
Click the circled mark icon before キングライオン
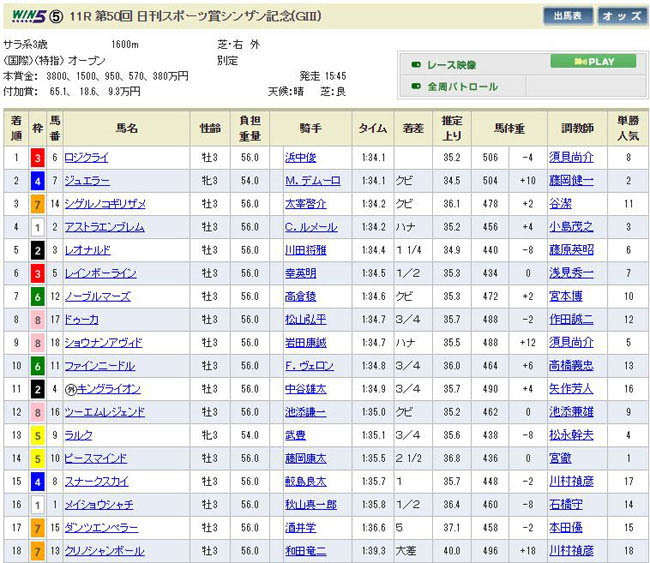coord(71,389)
